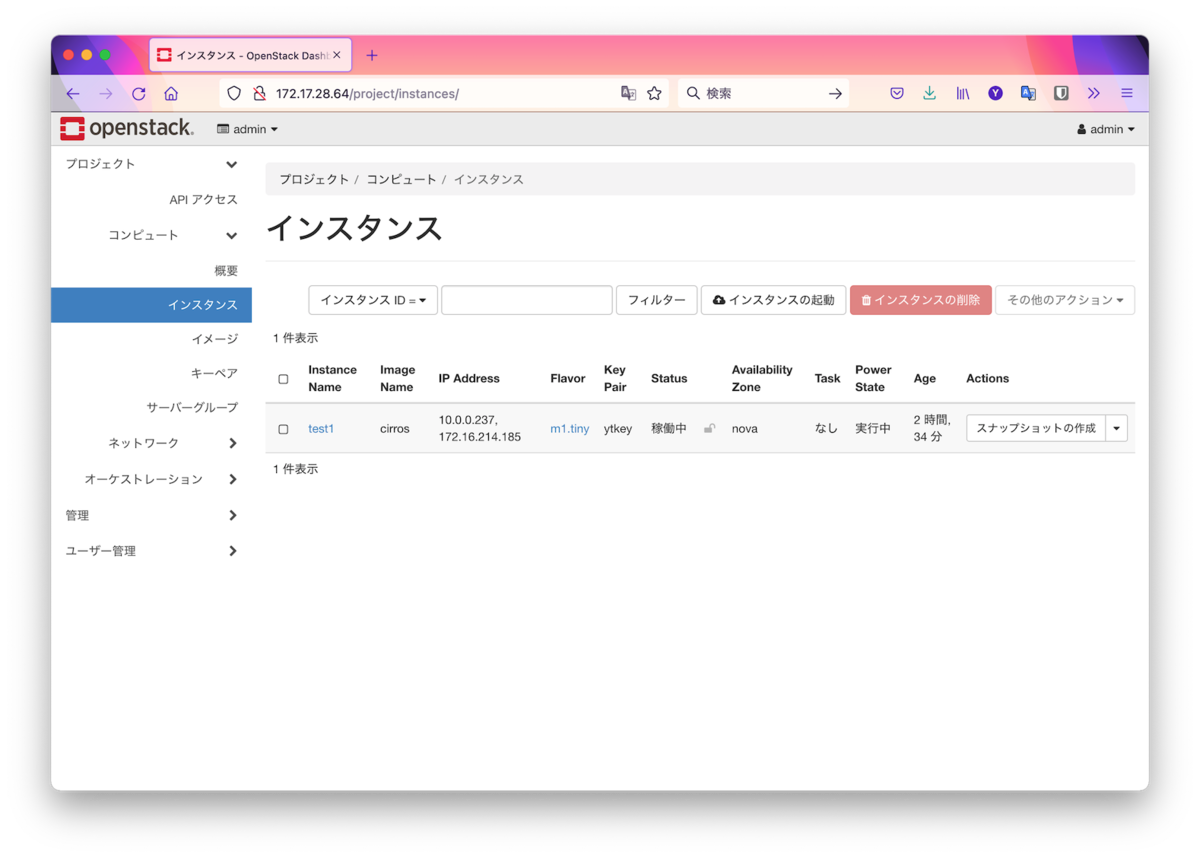Viewport: 1200px width, 858px height.
Task: Click インスタンスの削除 button
Action: point(920,300)
